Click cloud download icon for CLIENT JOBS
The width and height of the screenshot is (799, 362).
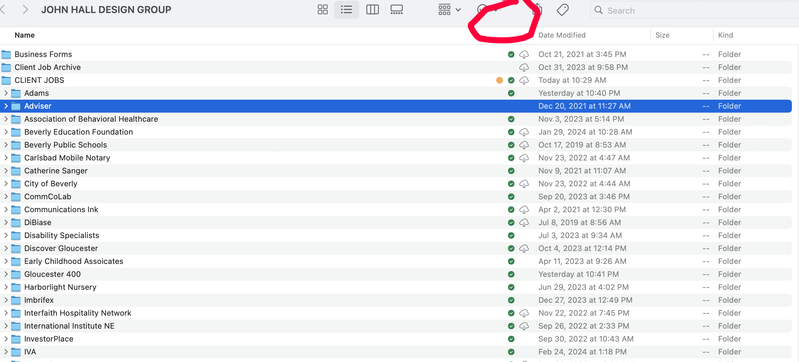point(524,80)
